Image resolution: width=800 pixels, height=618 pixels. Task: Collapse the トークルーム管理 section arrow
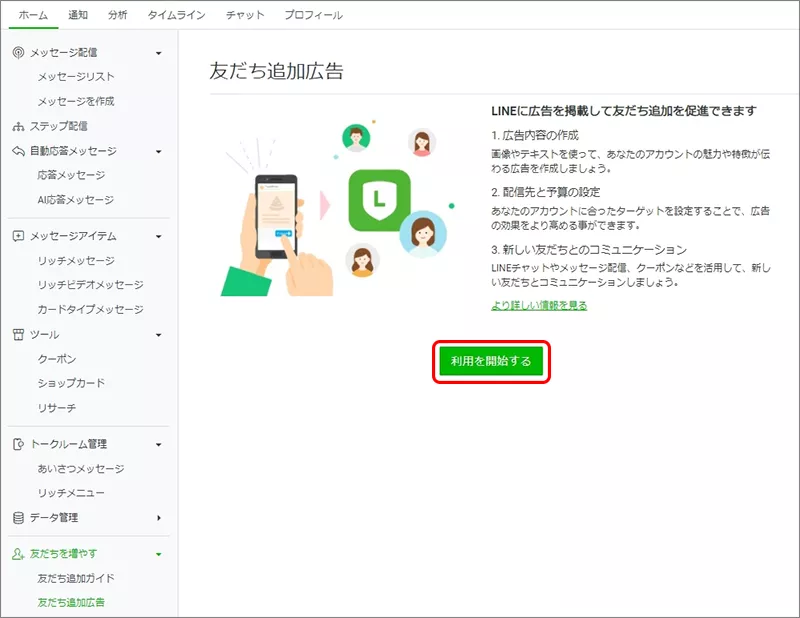pos(159,444)
